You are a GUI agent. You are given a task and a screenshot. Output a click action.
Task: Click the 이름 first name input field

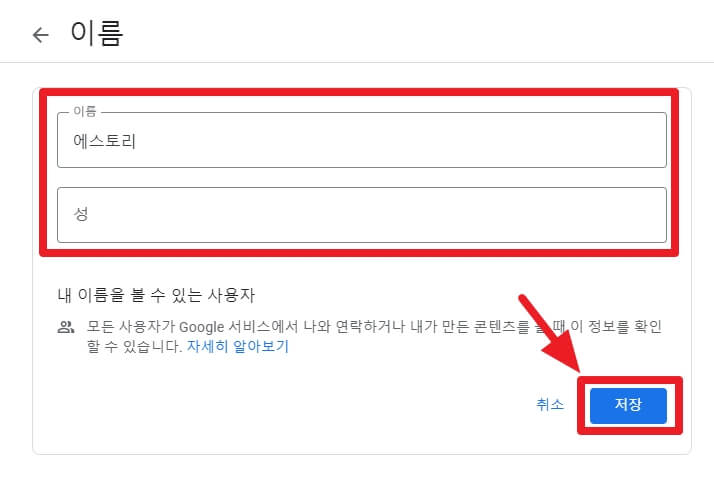[x=362, y=140]
